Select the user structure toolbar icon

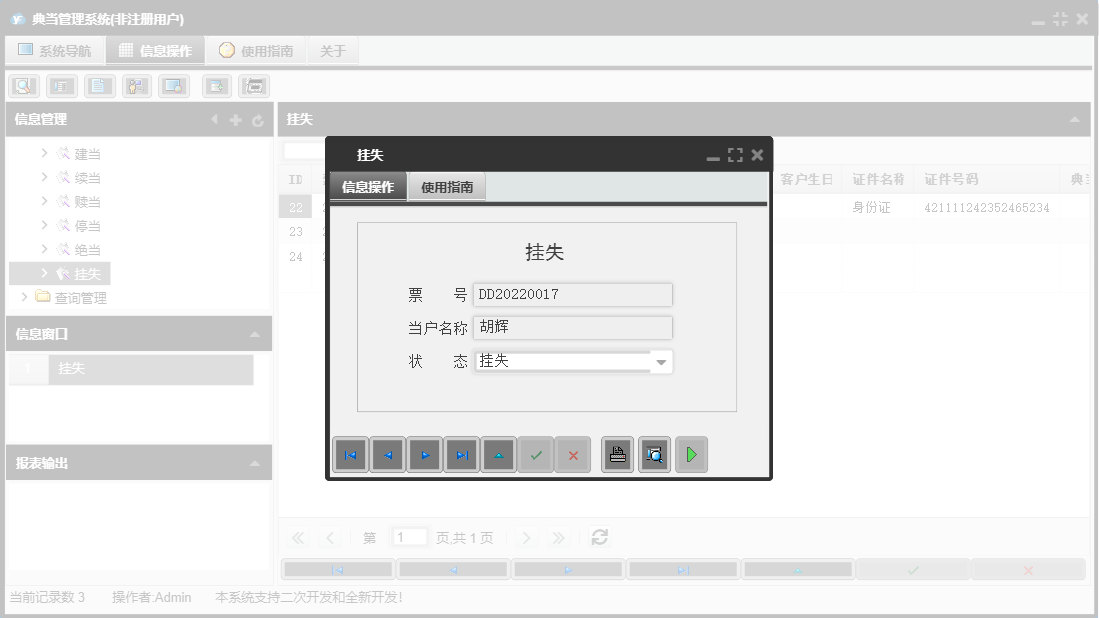coord(136,85)
